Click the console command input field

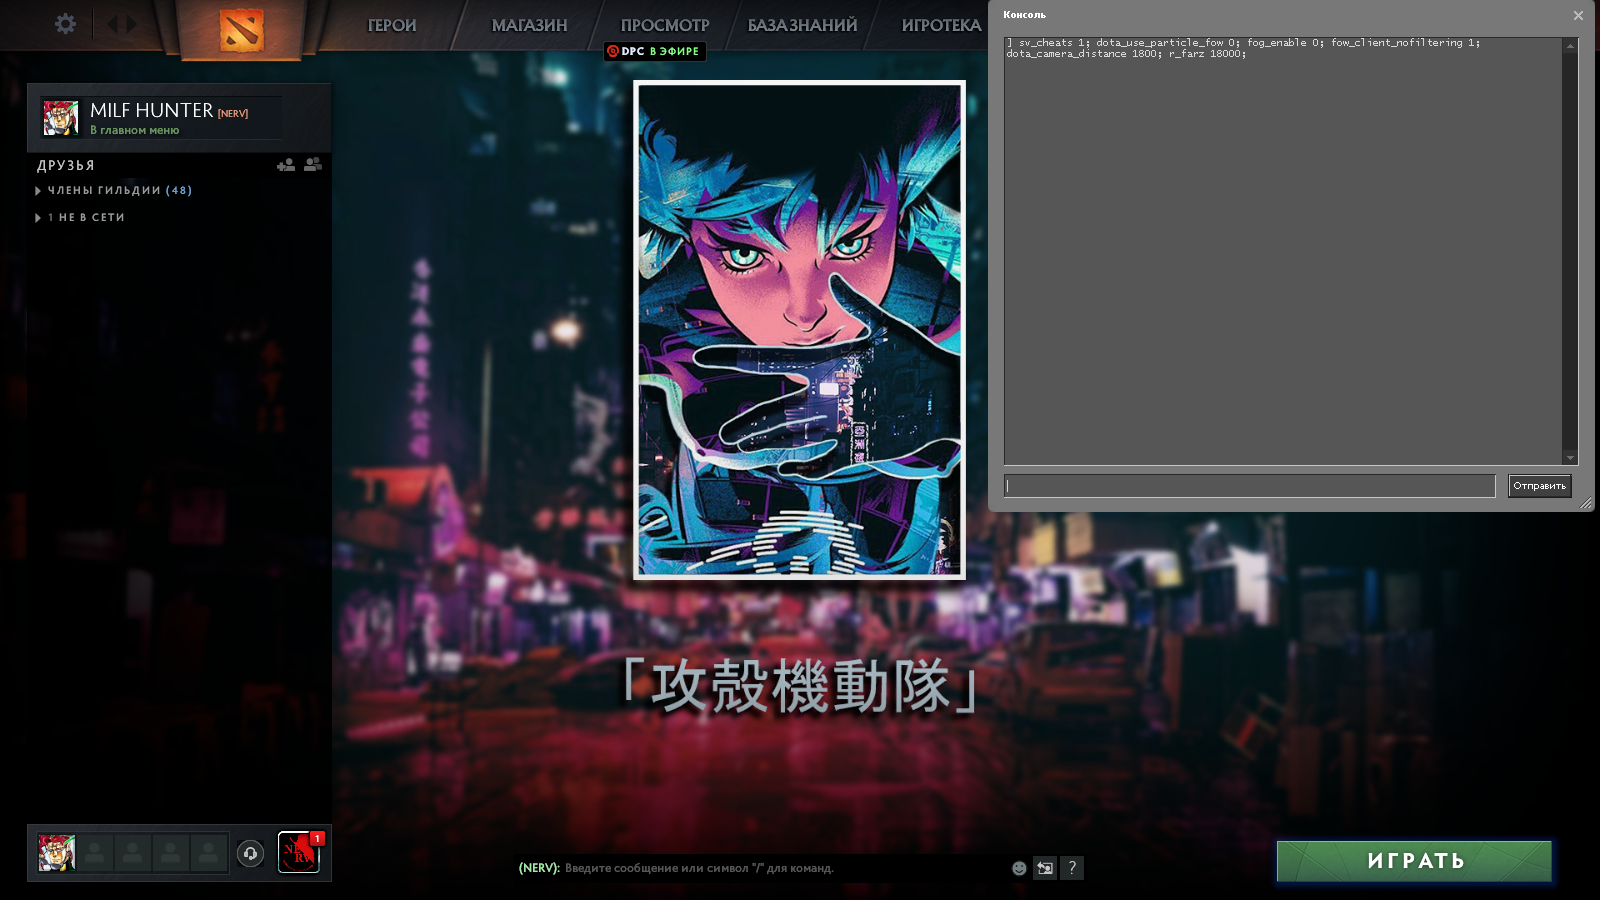pyautogui.click(x=1249, y=486)
